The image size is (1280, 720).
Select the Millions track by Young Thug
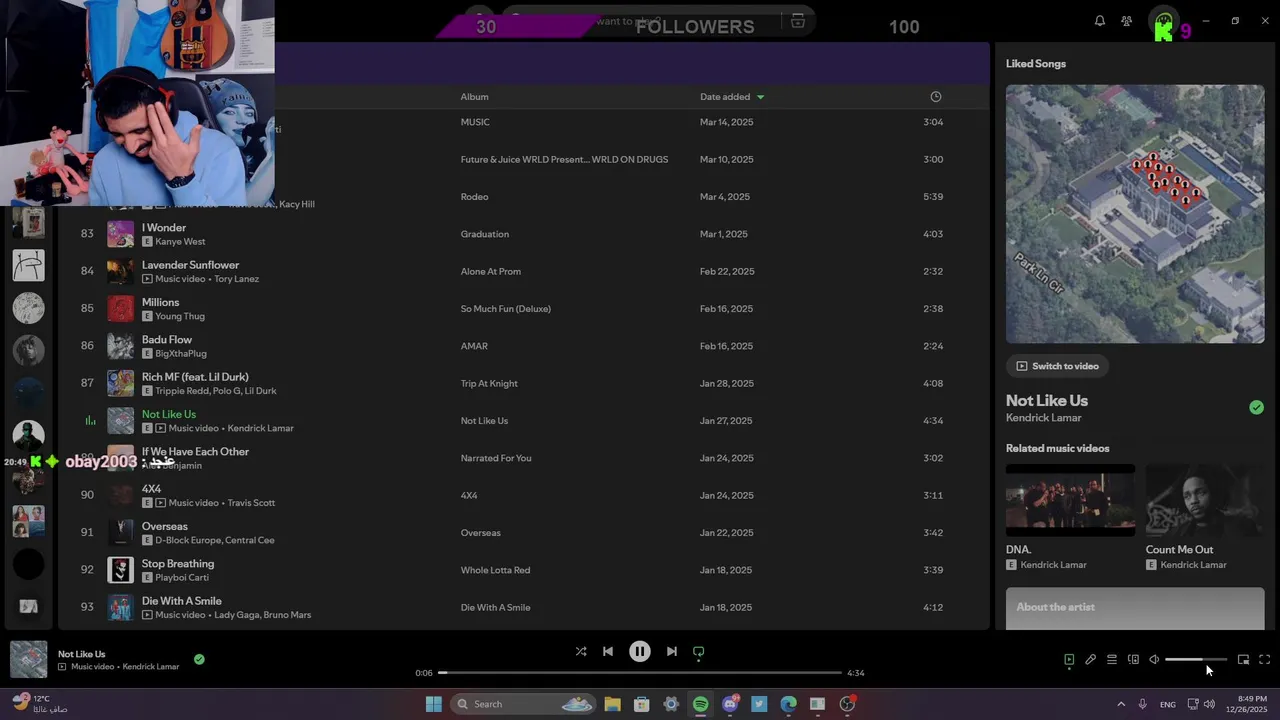click(x=524, y=309)
